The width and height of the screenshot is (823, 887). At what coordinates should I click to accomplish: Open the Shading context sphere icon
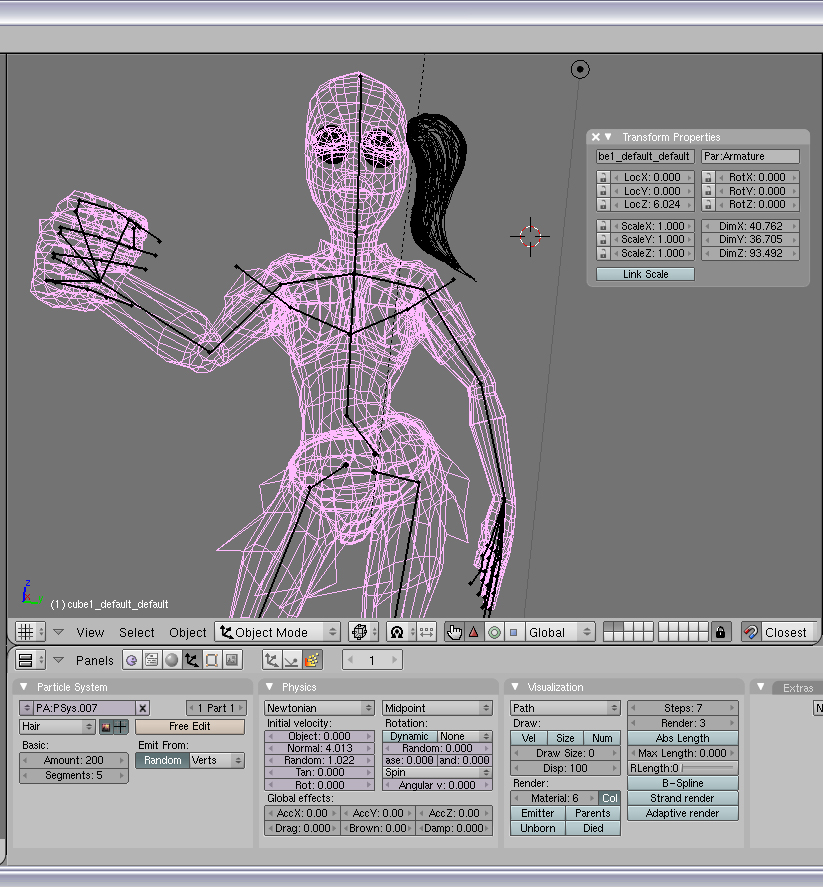point(172,660)
